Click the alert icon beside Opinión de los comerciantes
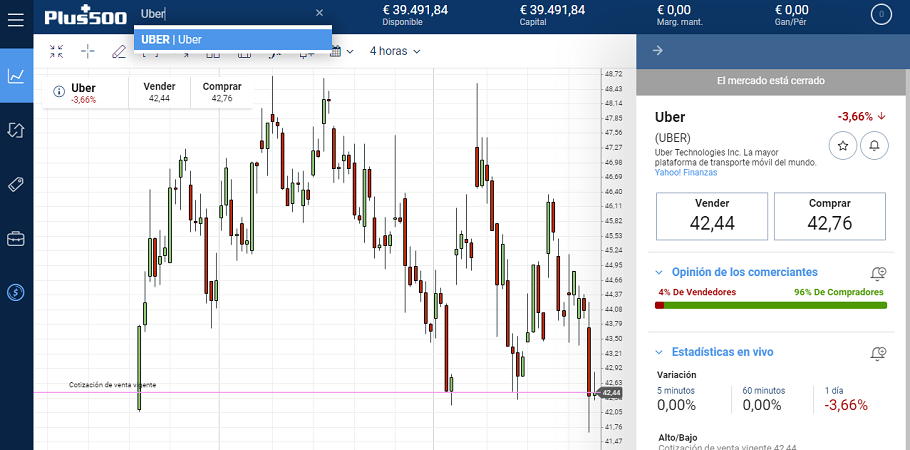The height and width of the screenshot is (450, 910). tap(879, 273)
